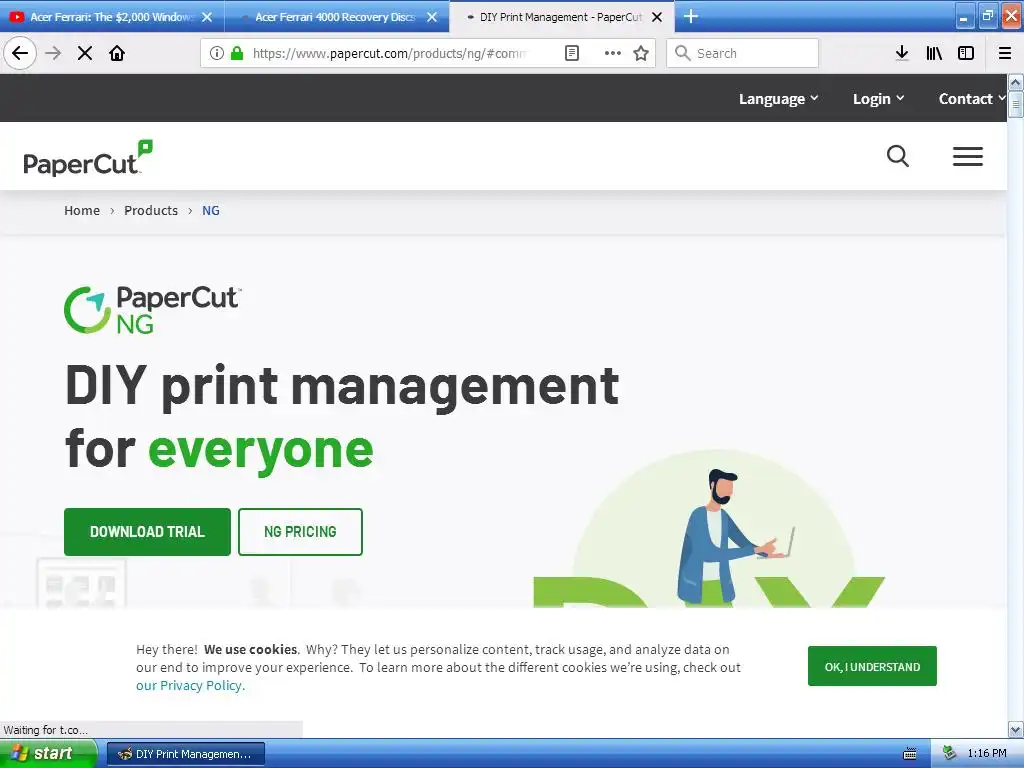The image size is (1024, 768).
Task: Click the PaperCut logo in the header
Action: [88, 158]
